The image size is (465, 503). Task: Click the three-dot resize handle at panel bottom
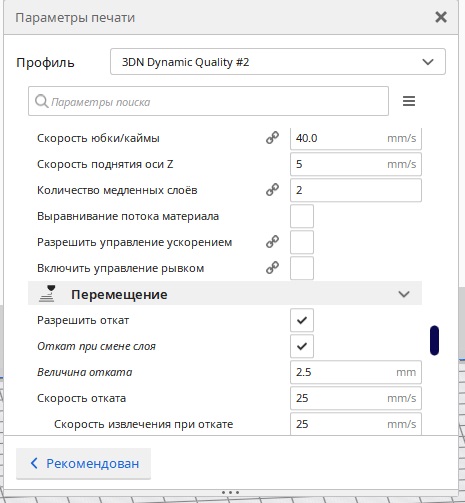click(230, 492)
